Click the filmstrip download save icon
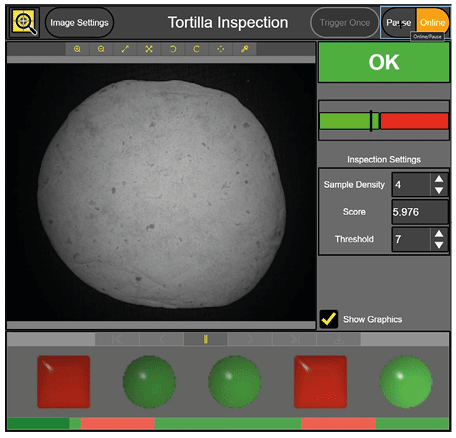Viewport: 456px width, 438px height. (339, 339)
